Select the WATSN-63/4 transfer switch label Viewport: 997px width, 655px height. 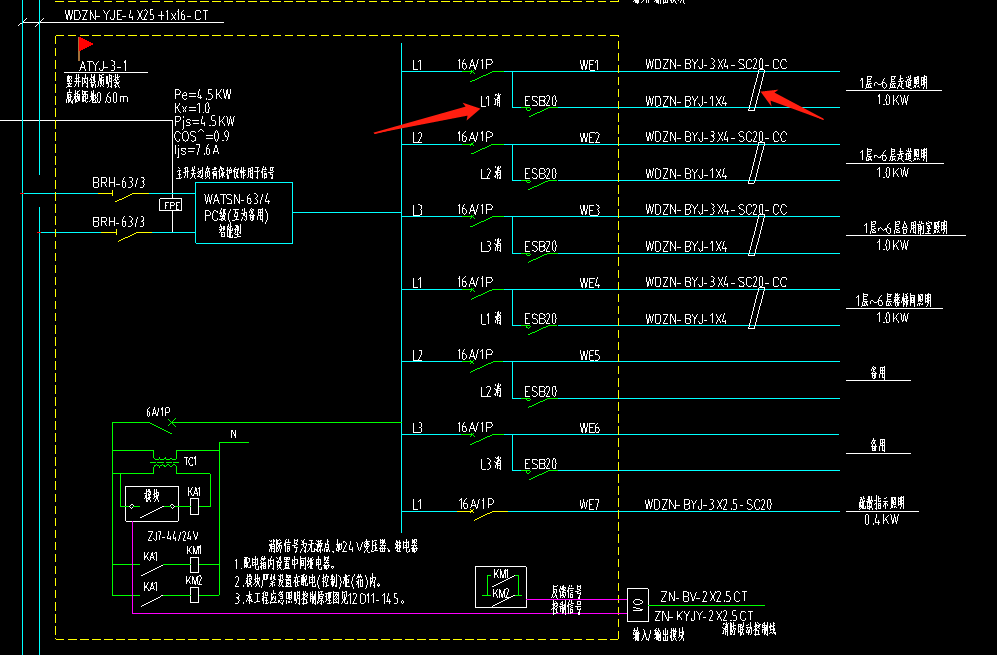(237, 199)
